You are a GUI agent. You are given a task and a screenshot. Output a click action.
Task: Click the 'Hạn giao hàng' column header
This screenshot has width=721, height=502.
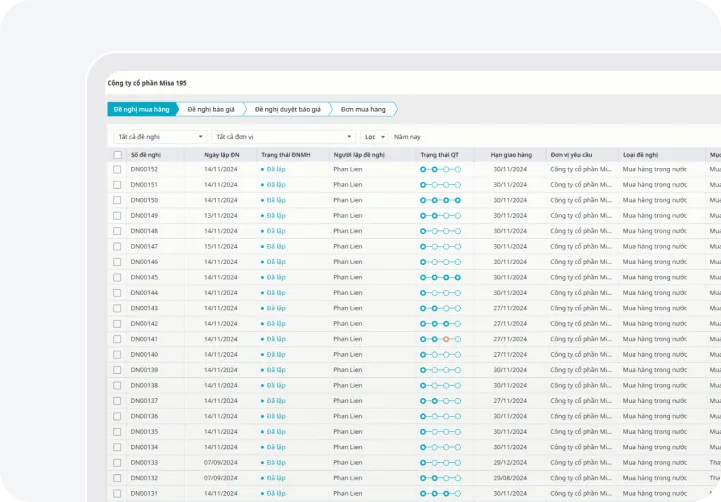click(x=510, y=155)
